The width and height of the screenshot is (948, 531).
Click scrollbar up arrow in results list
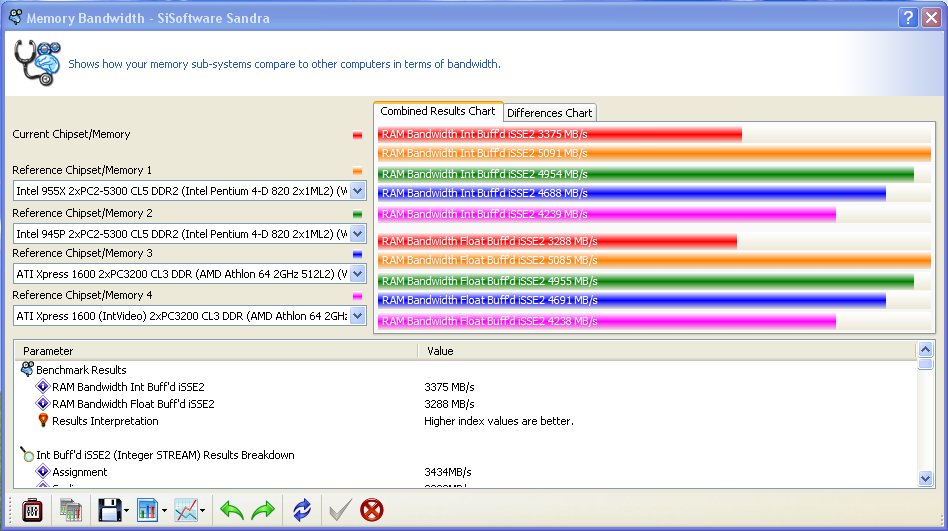[x=925, y=350]
